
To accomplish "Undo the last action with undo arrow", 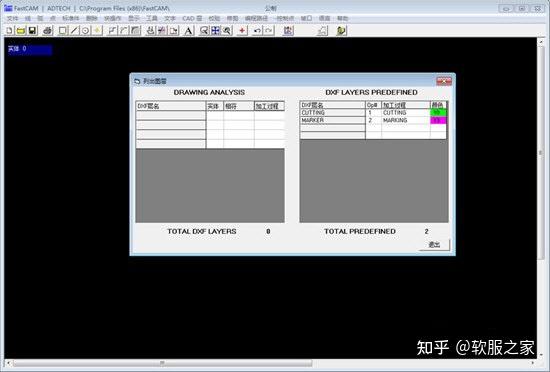I will click(257, 31).
